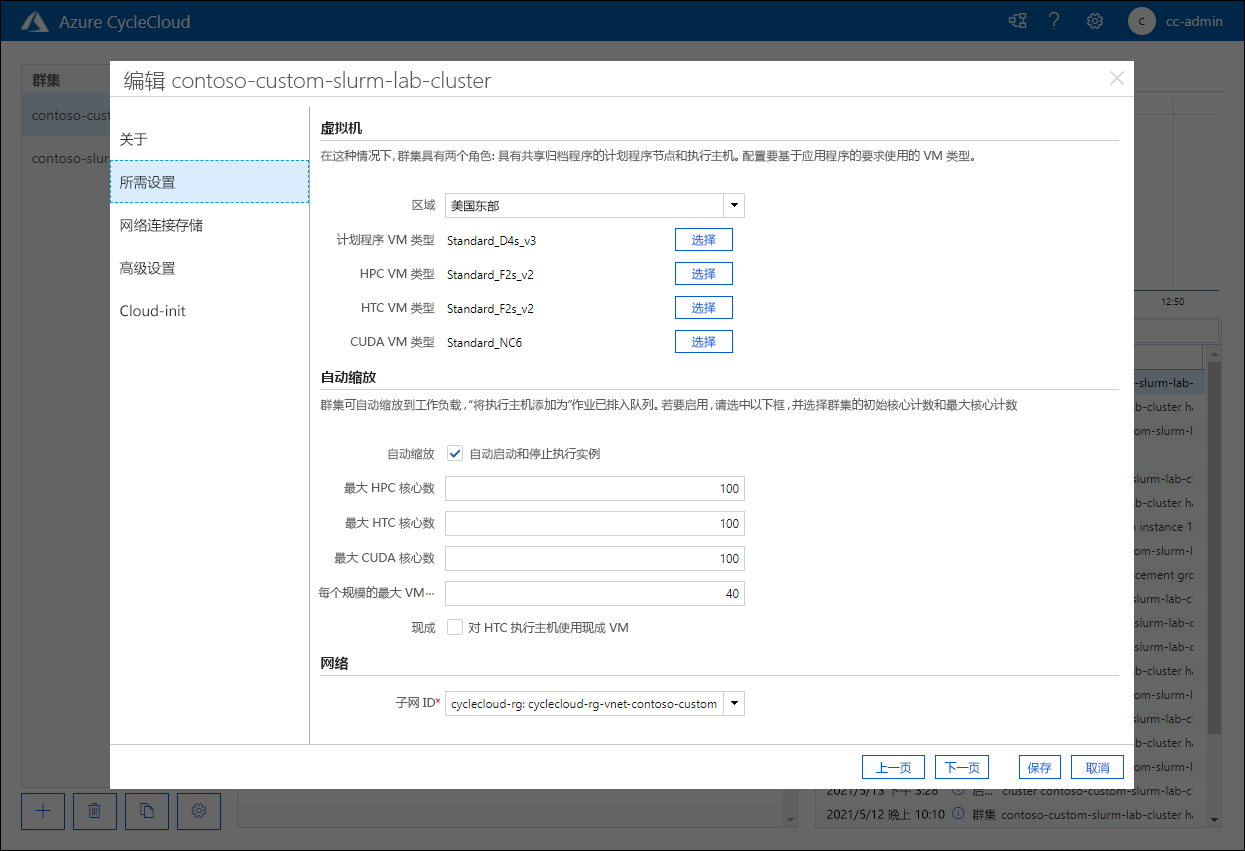Go to previous page with 上一页
Viewport: 1245px width, 851px height.
point(893,767)
